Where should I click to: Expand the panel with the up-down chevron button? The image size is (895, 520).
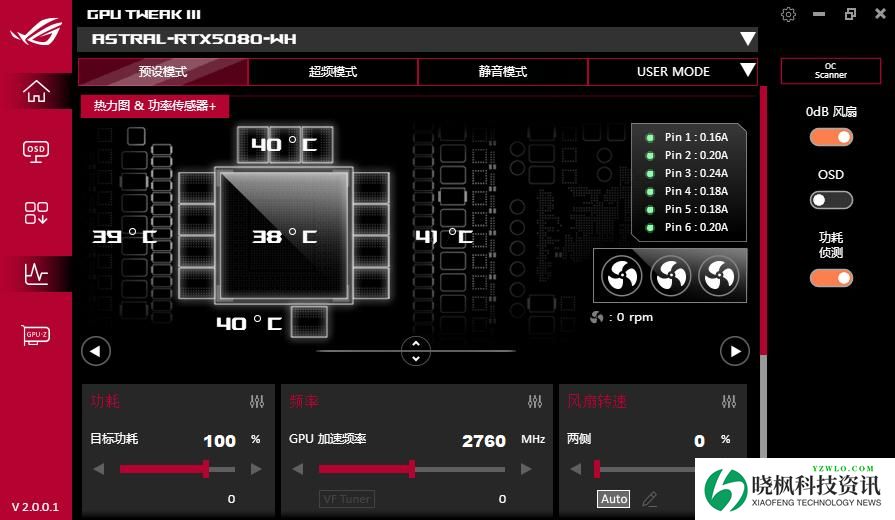pos(415,351)
